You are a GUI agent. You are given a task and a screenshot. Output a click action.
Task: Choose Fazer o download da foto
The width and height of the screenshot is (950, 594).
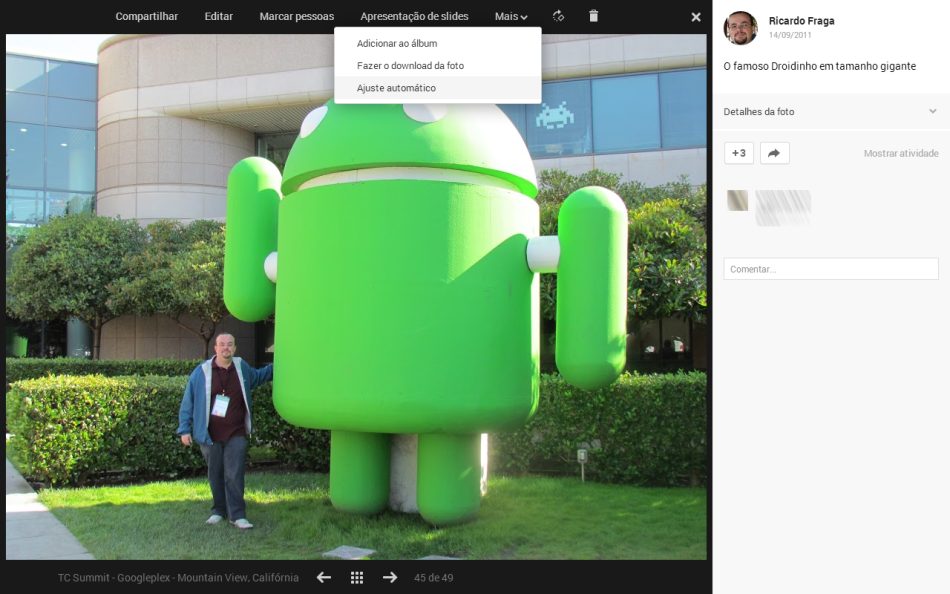click(410, 66)
